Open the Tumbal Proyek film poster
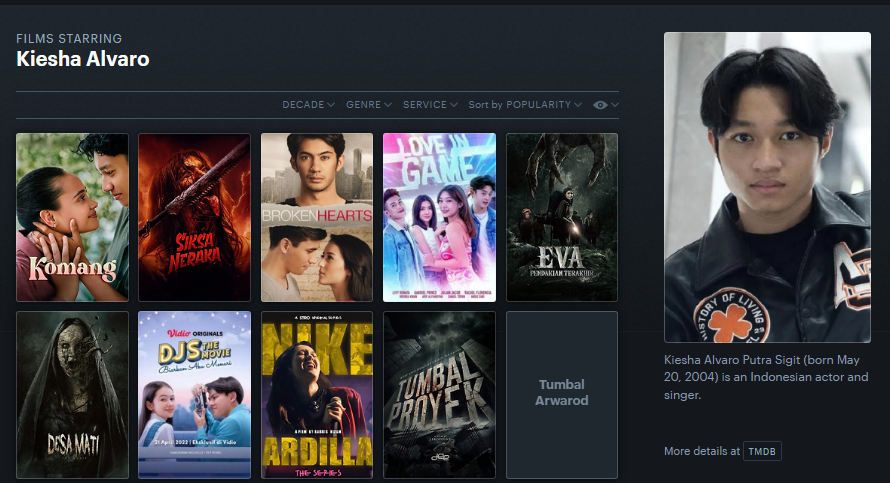The width and height of the screenshot is (890, 483). 439,395
